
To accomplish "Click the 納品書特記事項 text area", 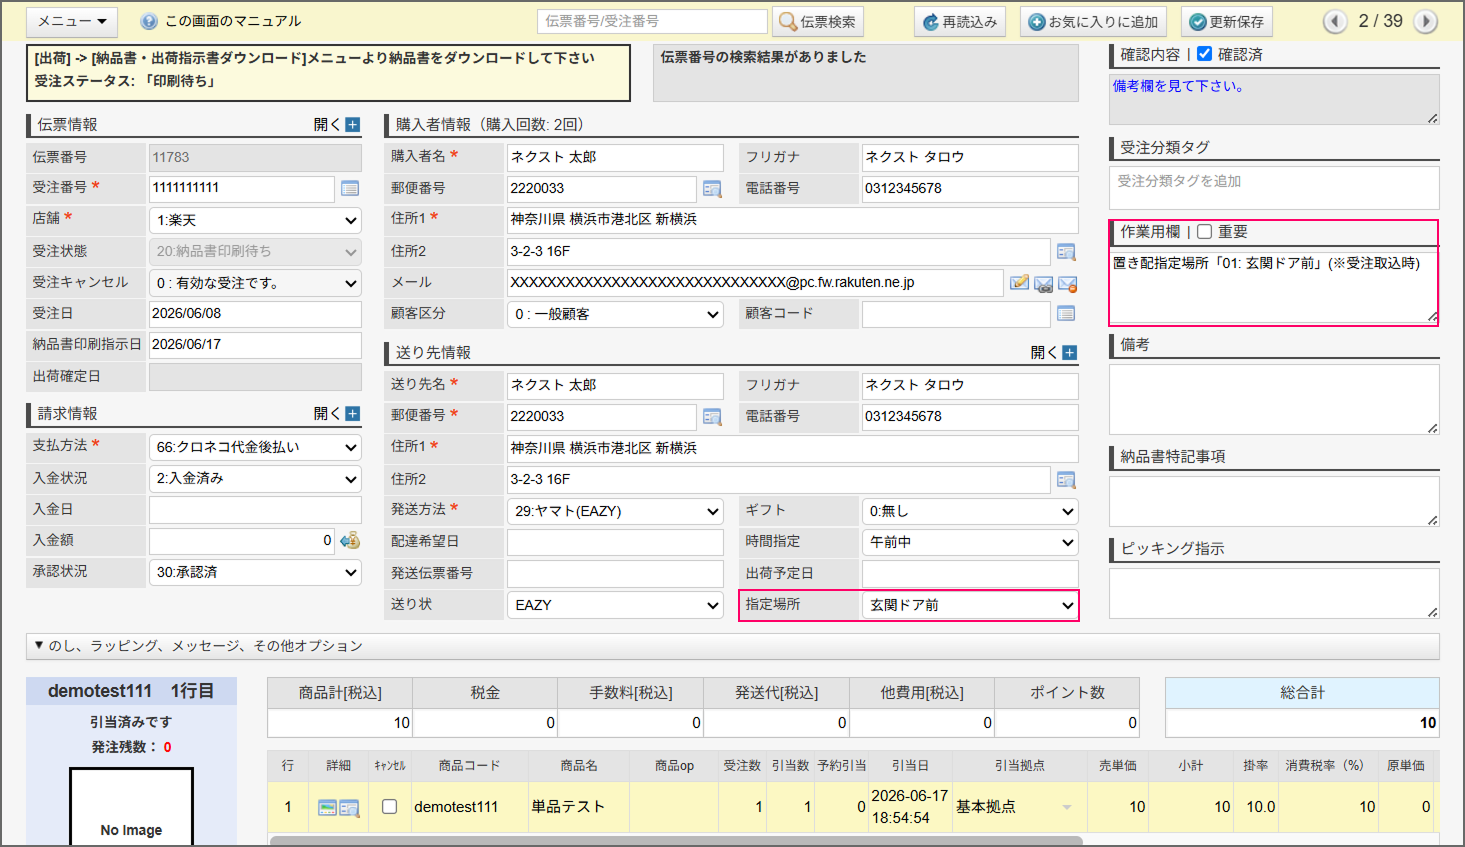I will [1274, 501].
